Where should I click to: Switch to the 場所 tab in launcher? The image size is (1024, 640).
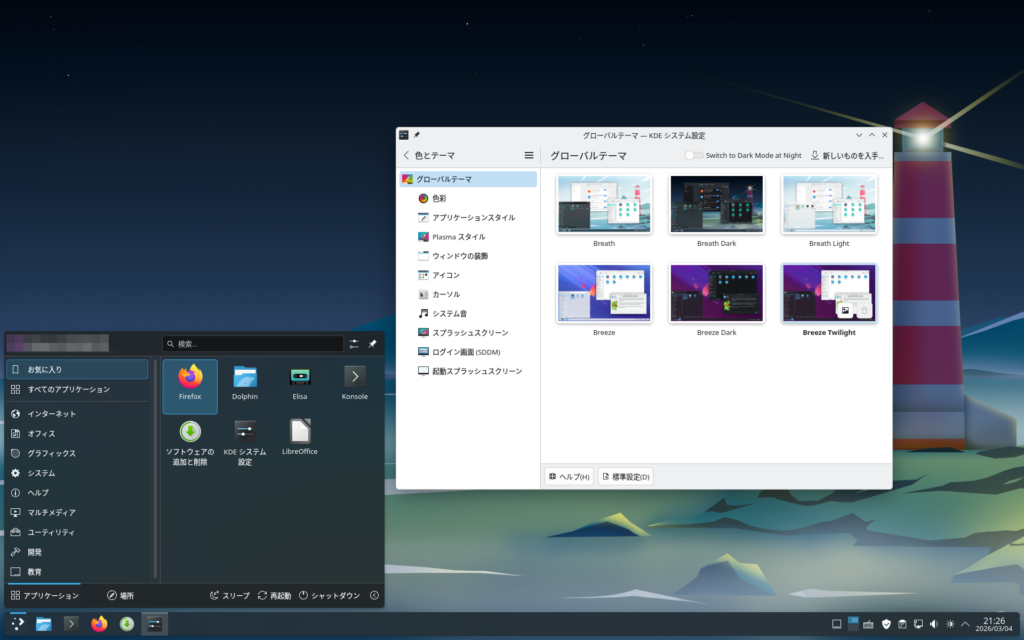point(120,596)
